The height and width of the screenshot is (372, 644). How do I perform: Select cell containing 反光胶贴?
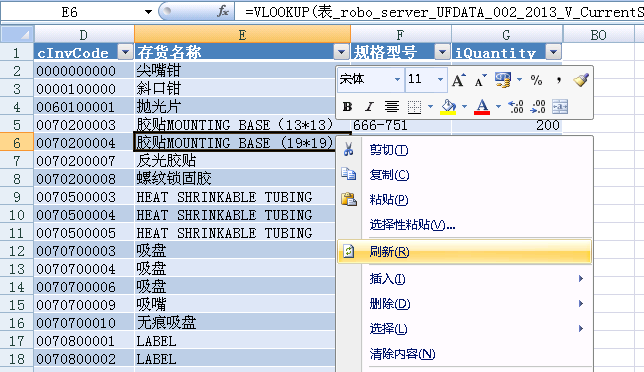point(235,161)
